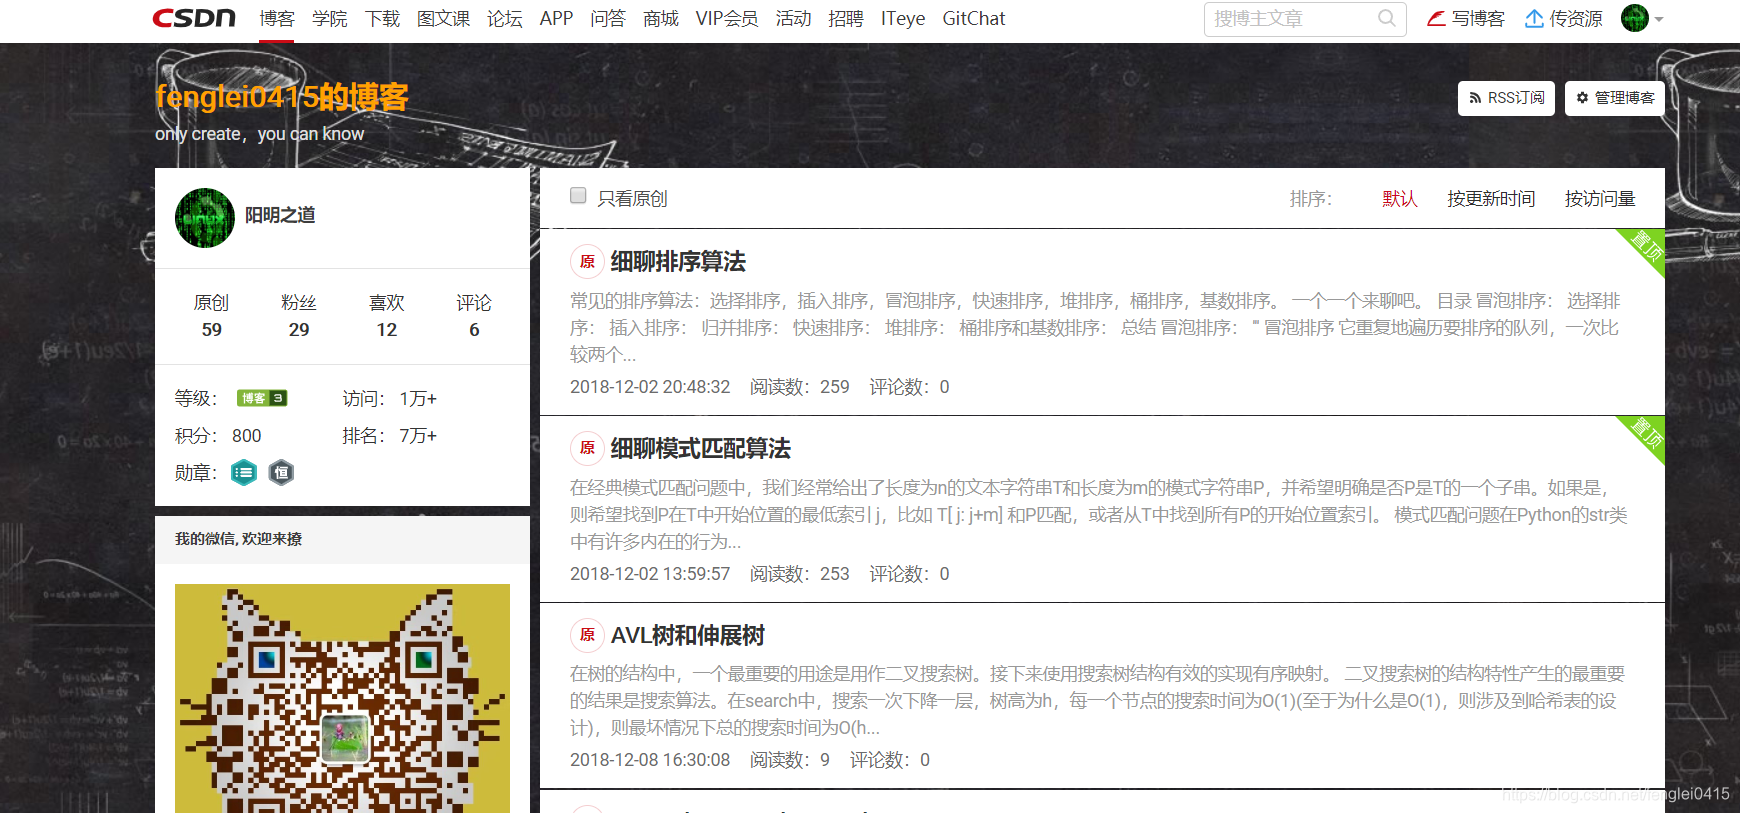Open the 招聘 nav item
The height and width of the screenshot is (813, 1740).
pyautogui.click(x=846, y=18)
